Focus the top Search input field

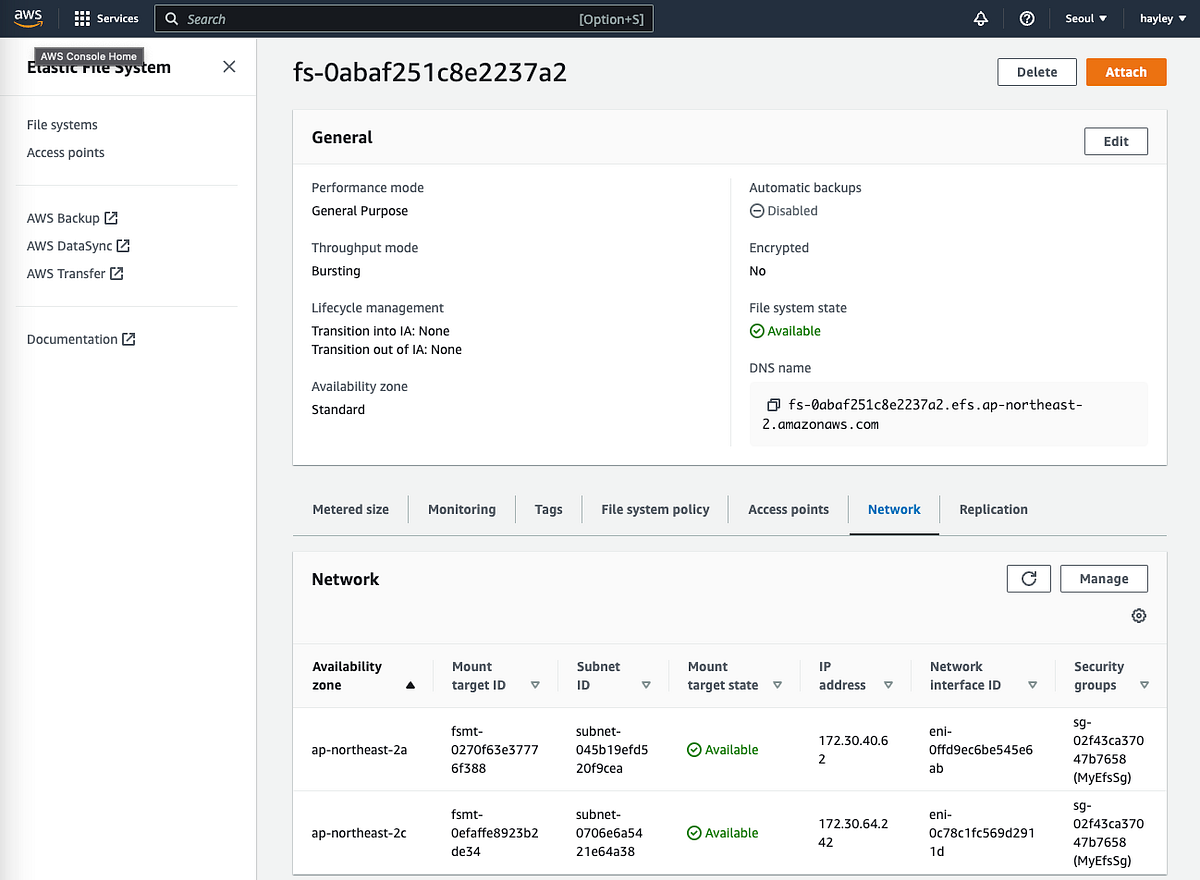tap(403, 18)
